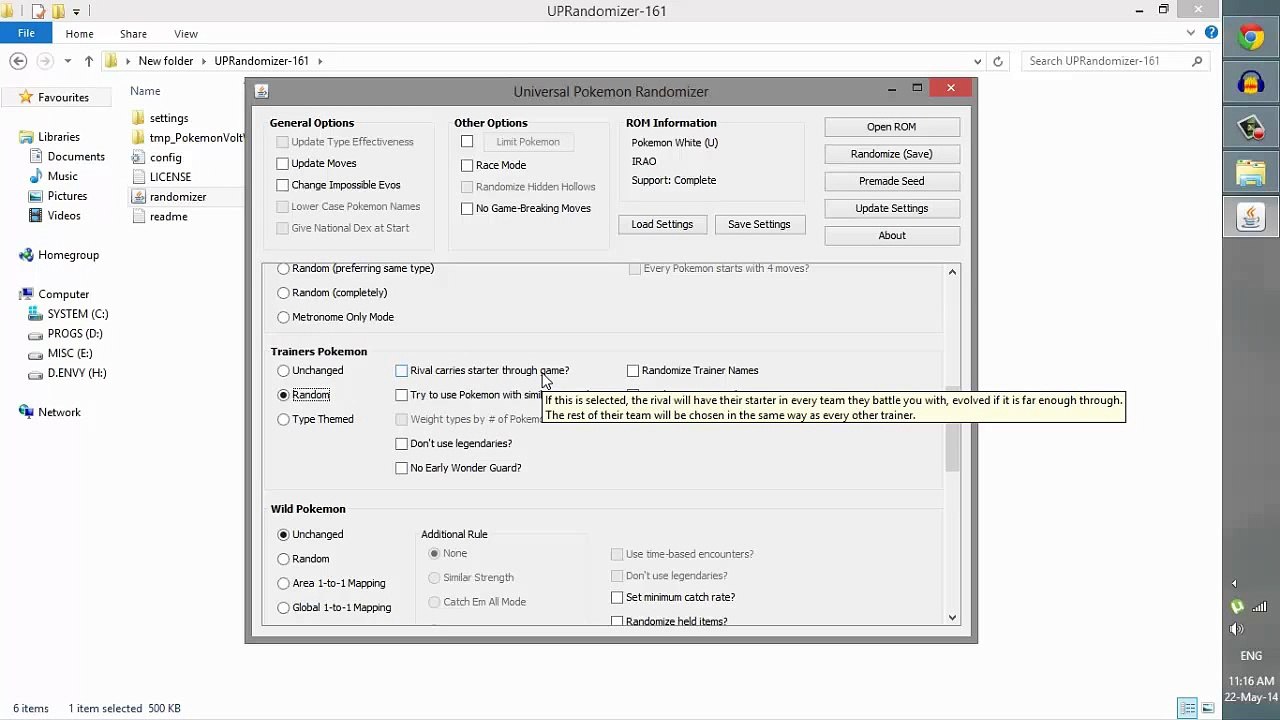Enable Rival carries starter through game

(x=402, y=371)
